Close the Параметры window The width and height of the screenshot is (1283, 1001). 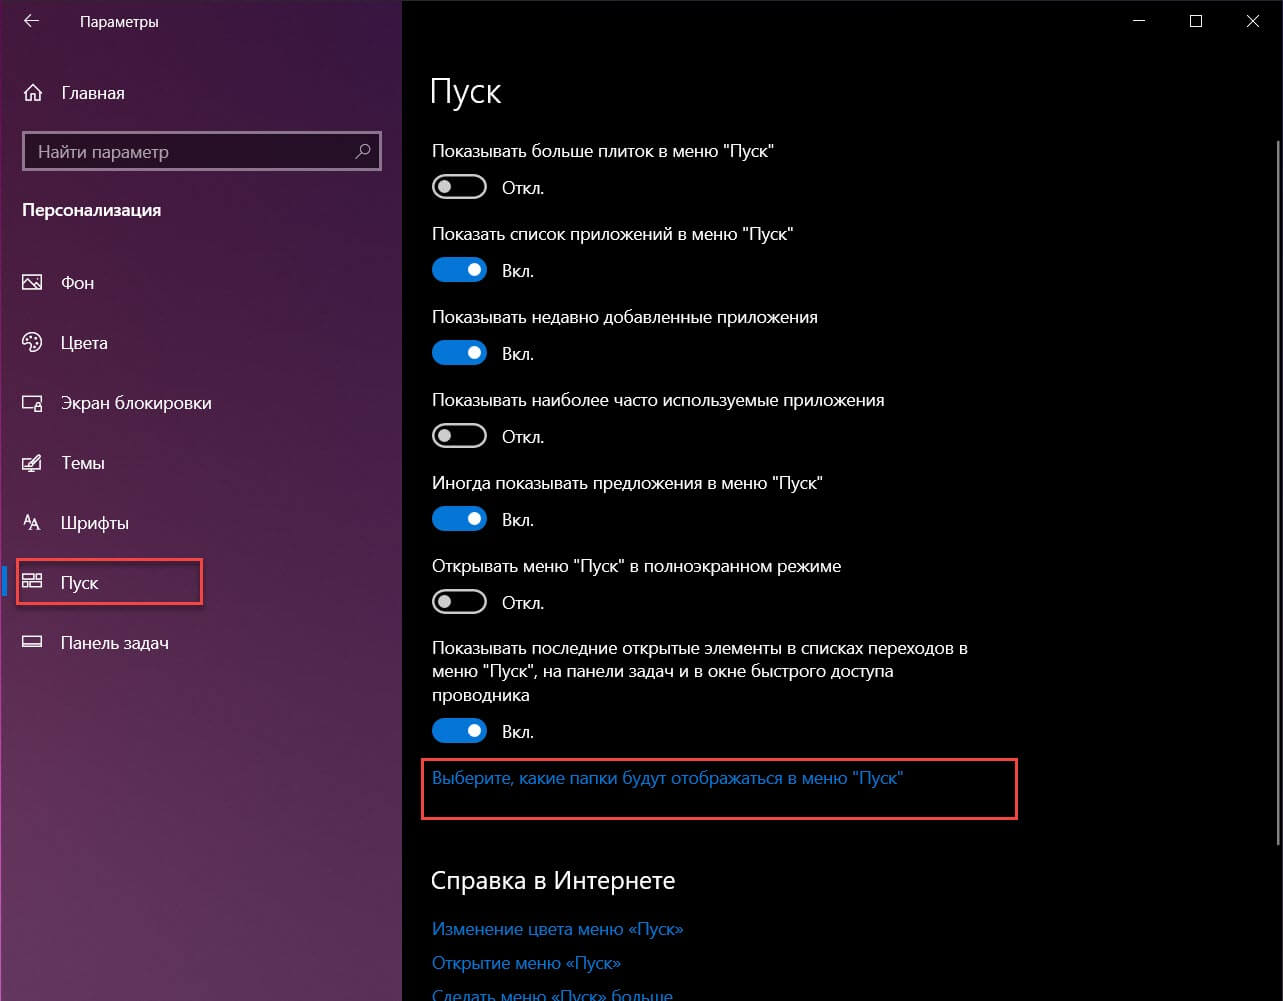pos(1252,21)
